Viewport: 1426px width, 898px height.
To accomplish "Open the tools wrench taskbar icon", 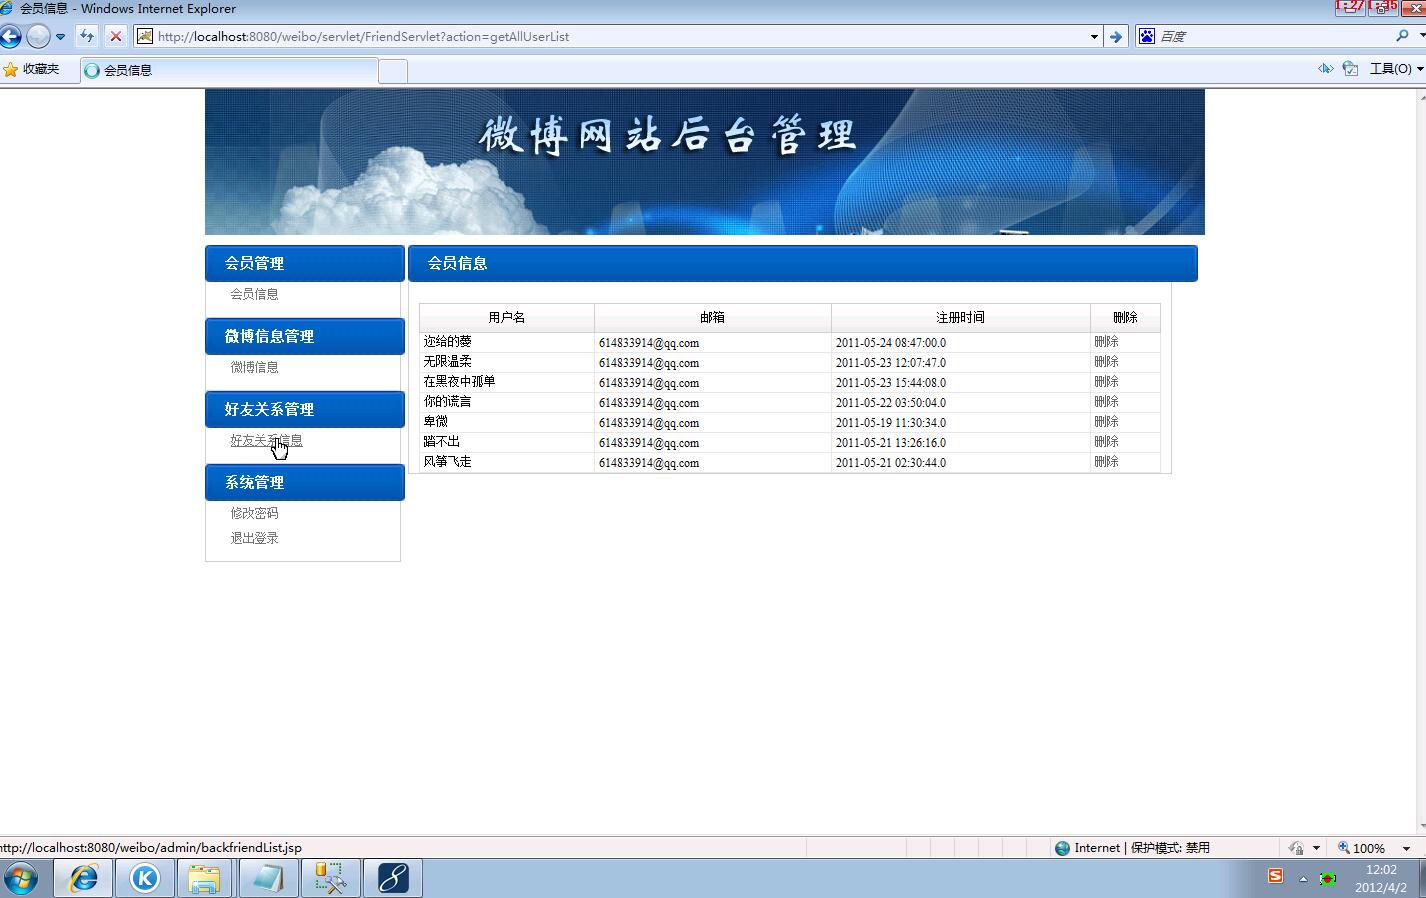I will pyautogui.click(x=330, y=879).
